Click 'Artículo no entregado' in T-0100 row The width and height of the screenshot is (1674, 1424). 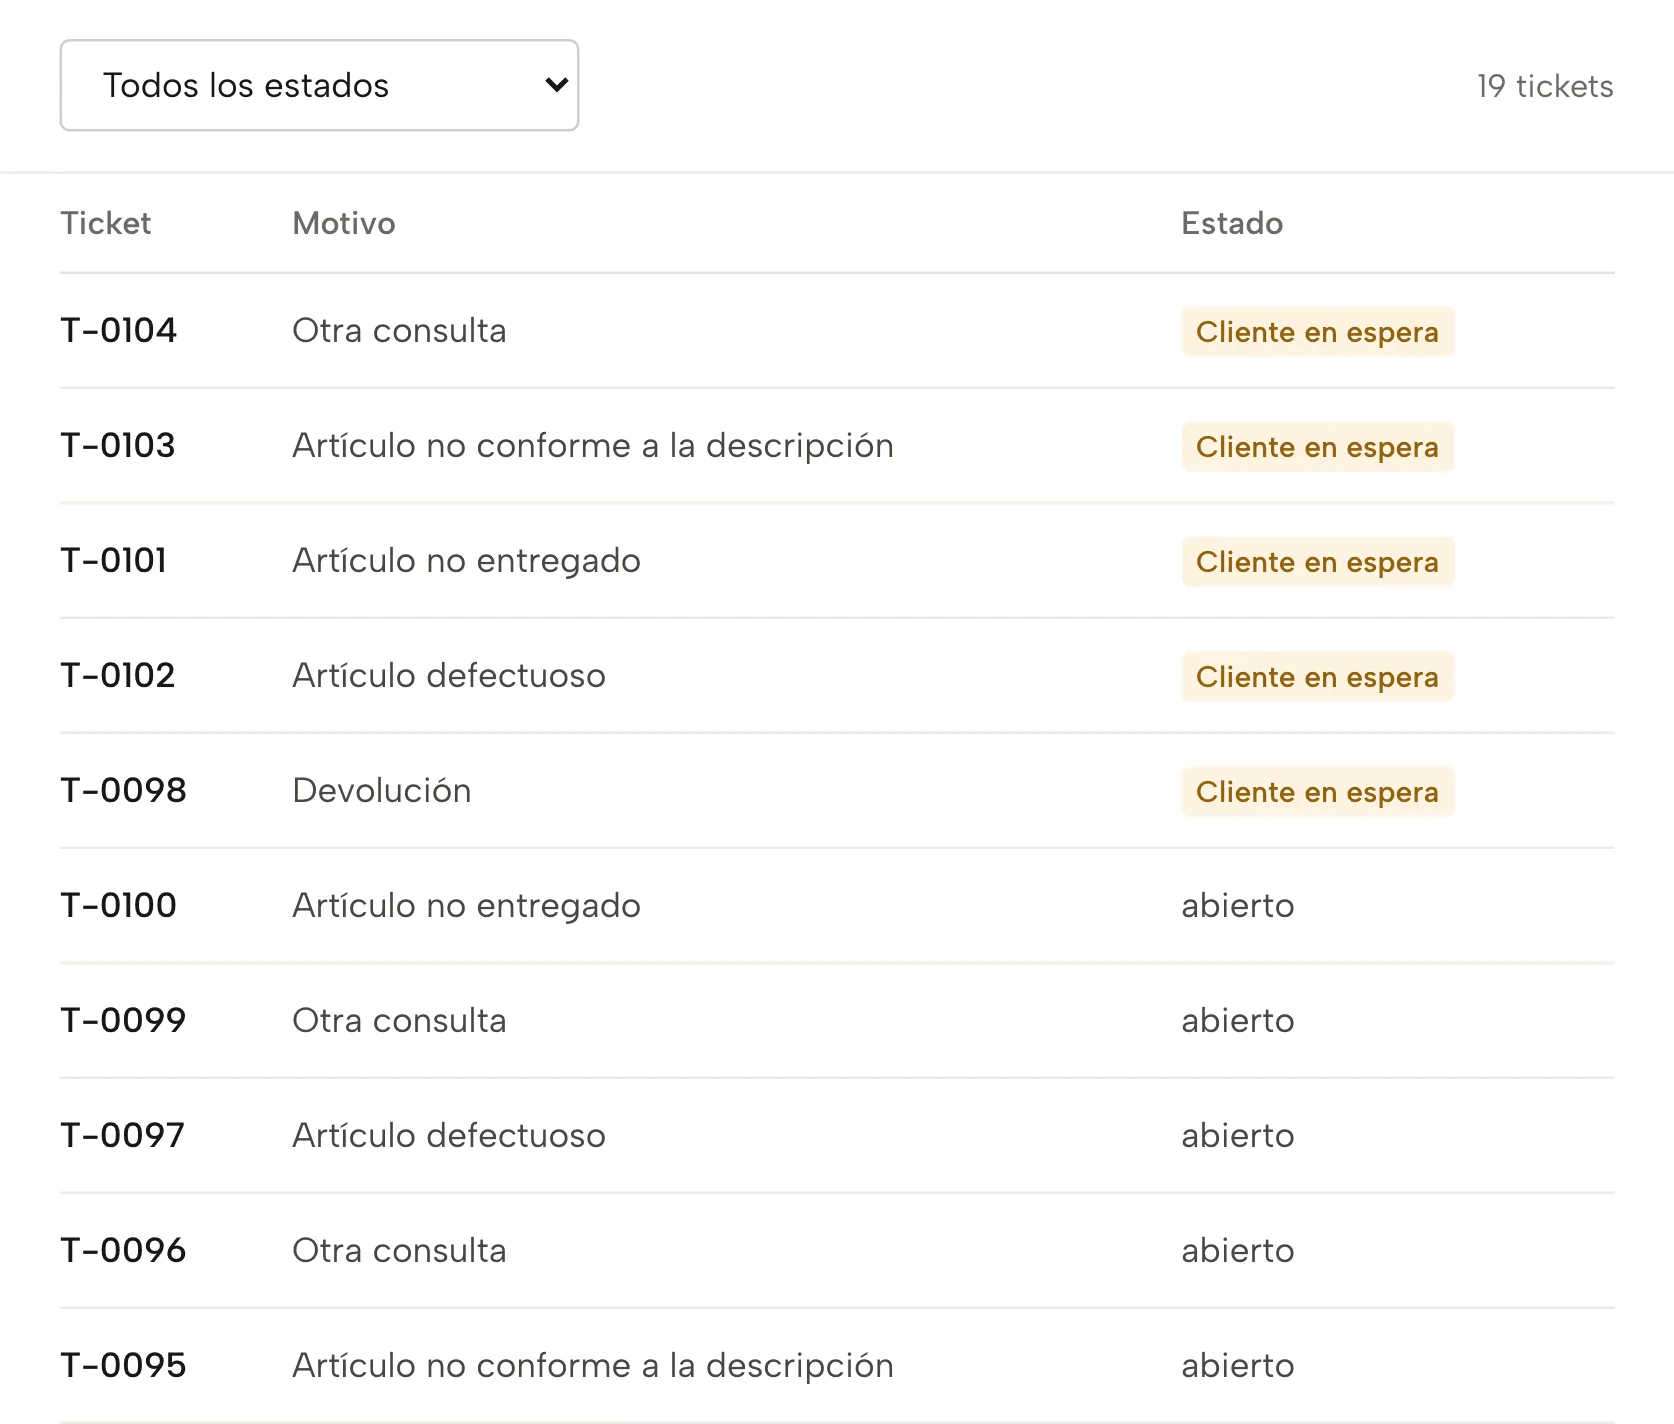click(466, 905)
